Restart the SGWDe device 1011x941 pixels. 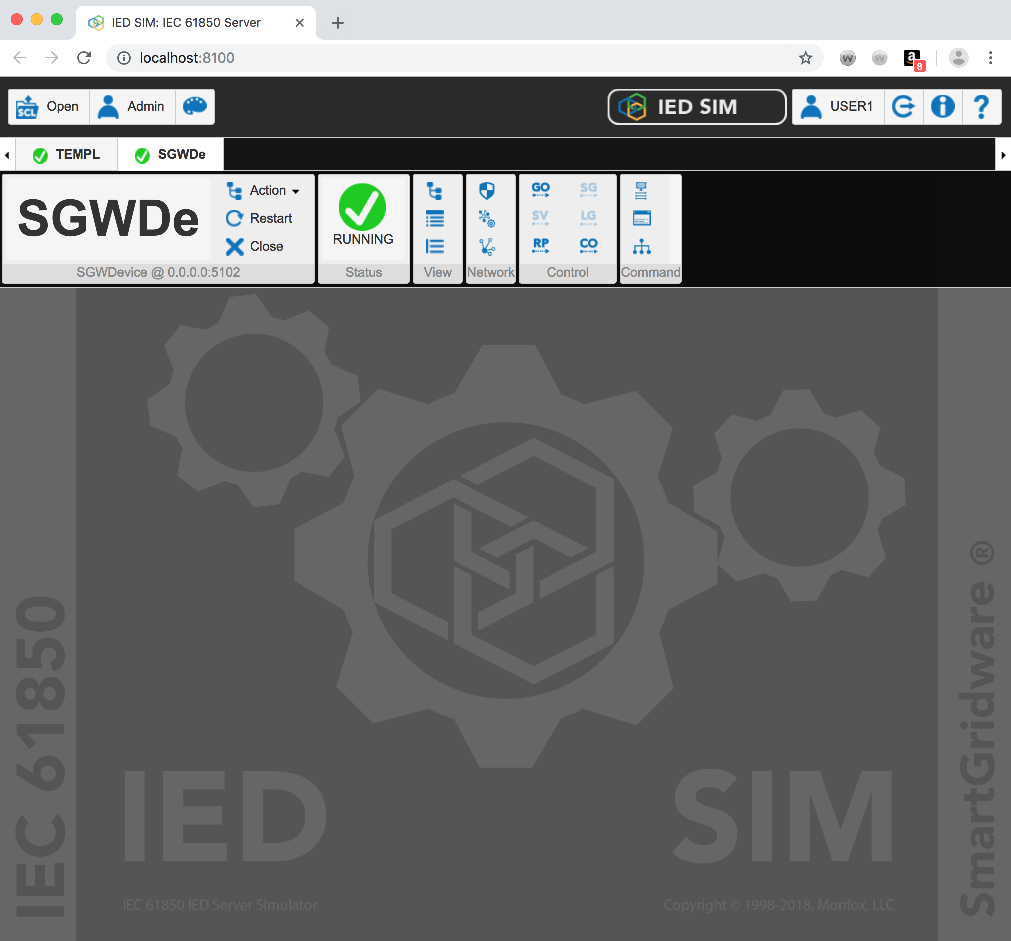coord(259,219)
